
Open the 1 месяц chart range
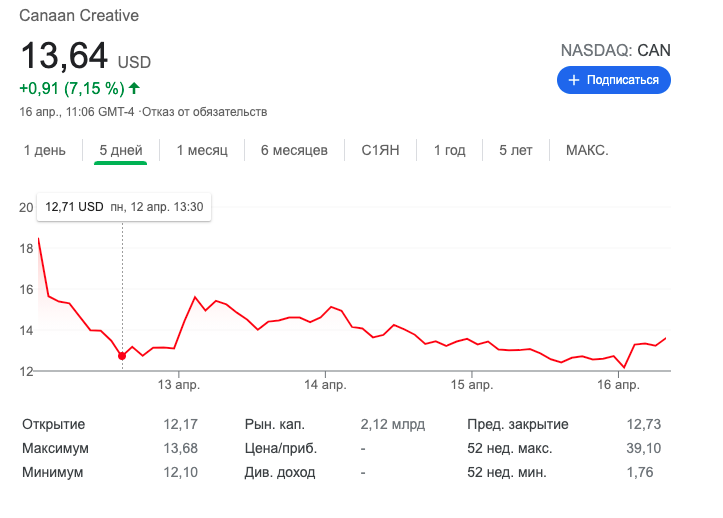(x=202, y=150)
